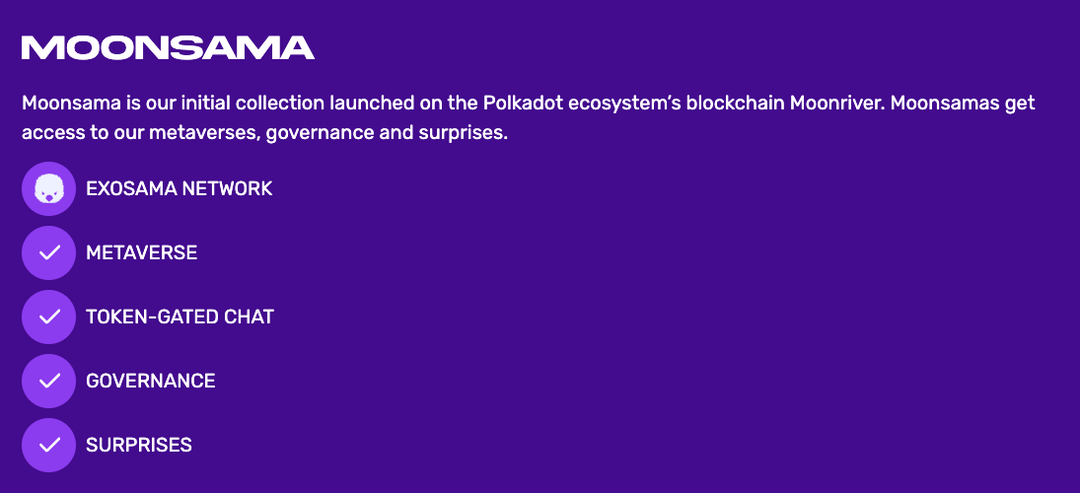This screenshot has width=1080, height=493.
Task: Click the Moonsama avatar icon beside Exosama Network
Action: pos(48,189)
